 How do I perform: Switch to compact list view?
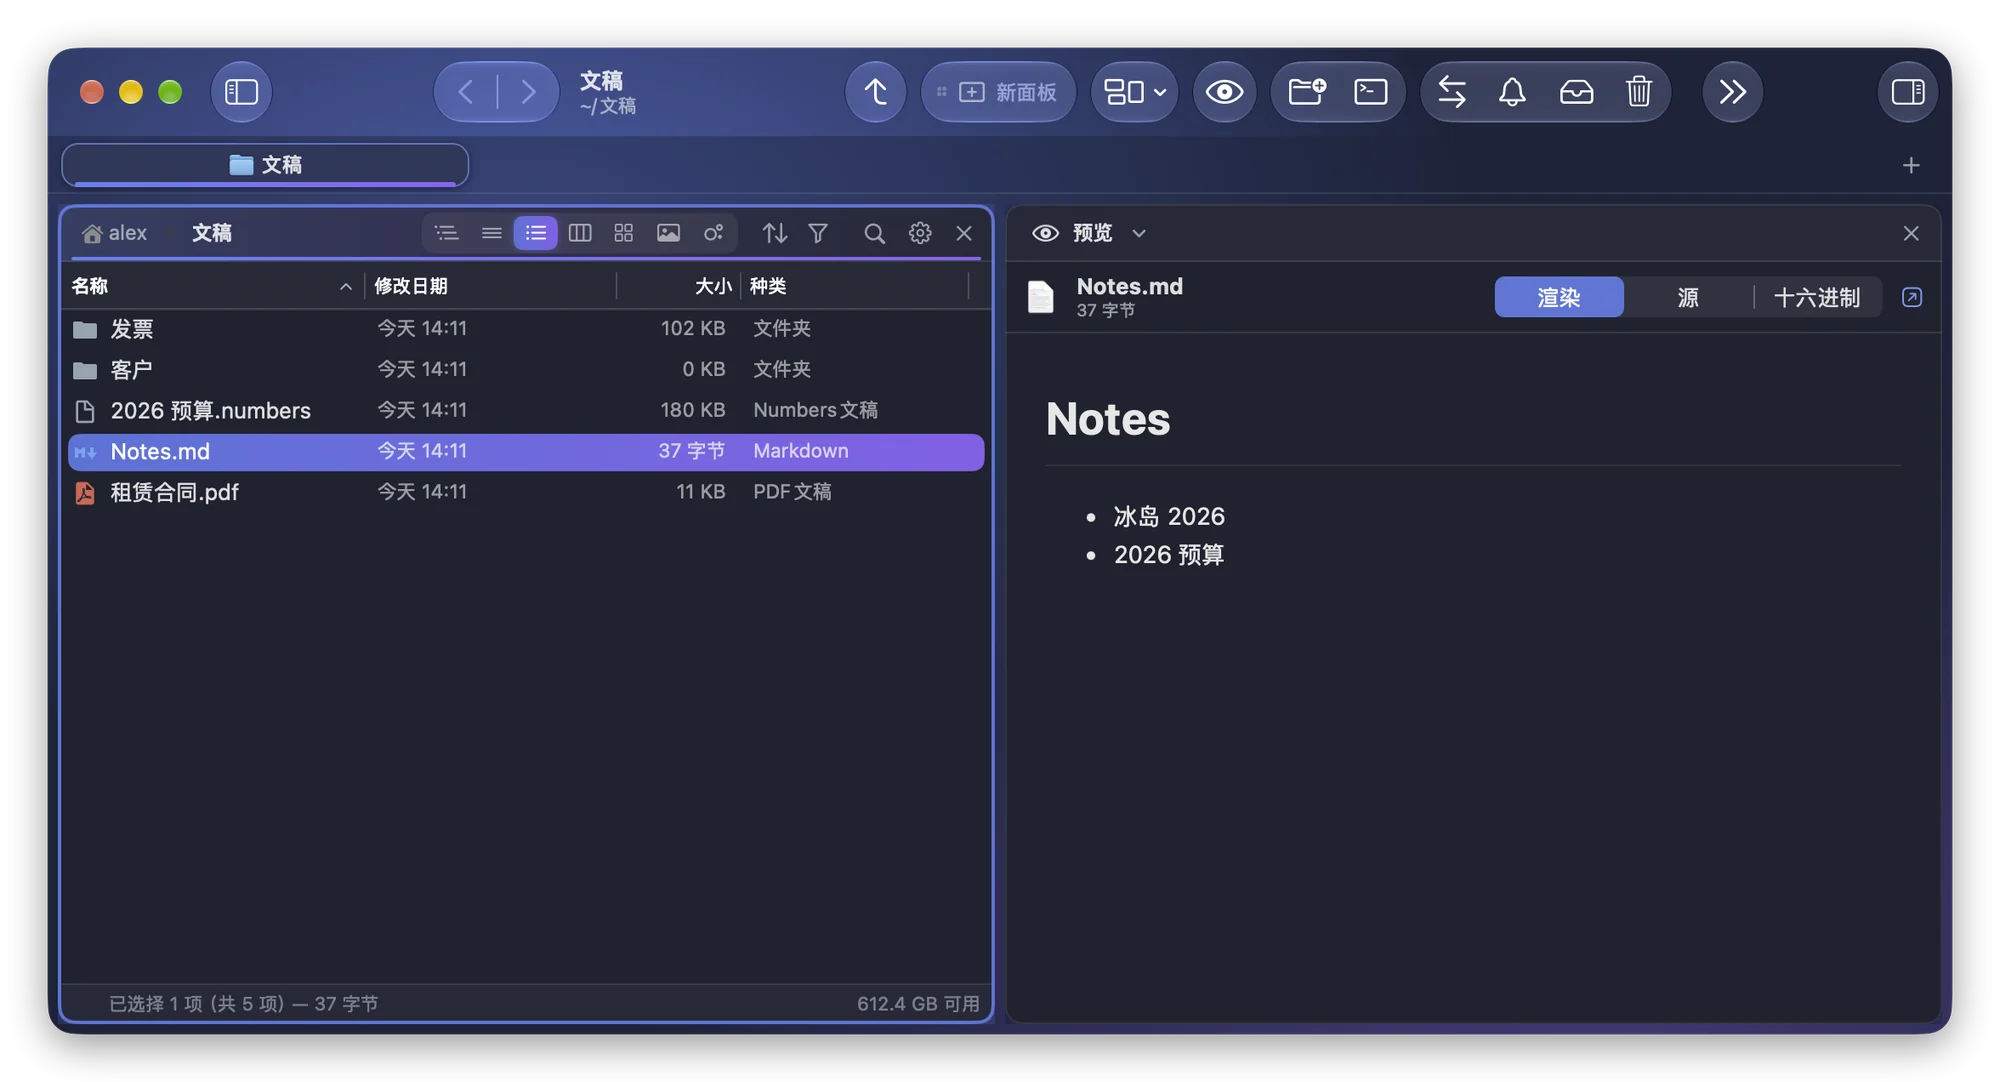[491, 233]
